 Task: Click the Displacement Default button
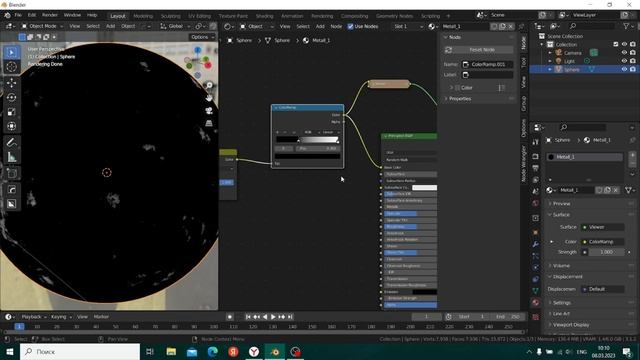[x=602, y=289]
